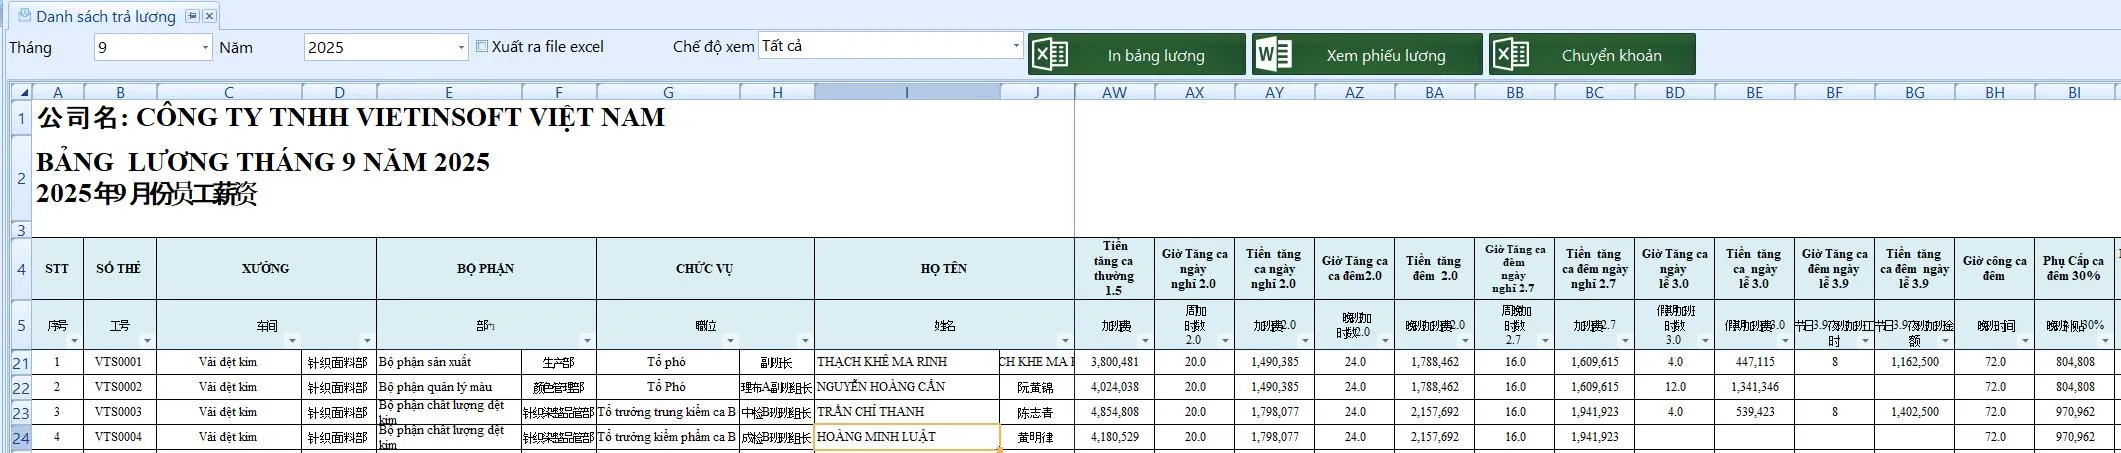Select column header BI
2121x453 pixels.
[2074, 92]
